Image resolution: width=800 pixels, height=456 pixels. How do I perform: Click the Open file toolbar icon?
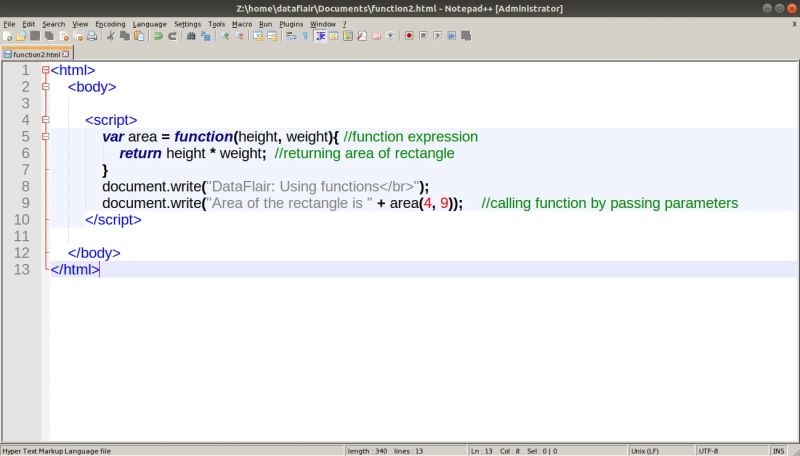(x=21, y=36)
